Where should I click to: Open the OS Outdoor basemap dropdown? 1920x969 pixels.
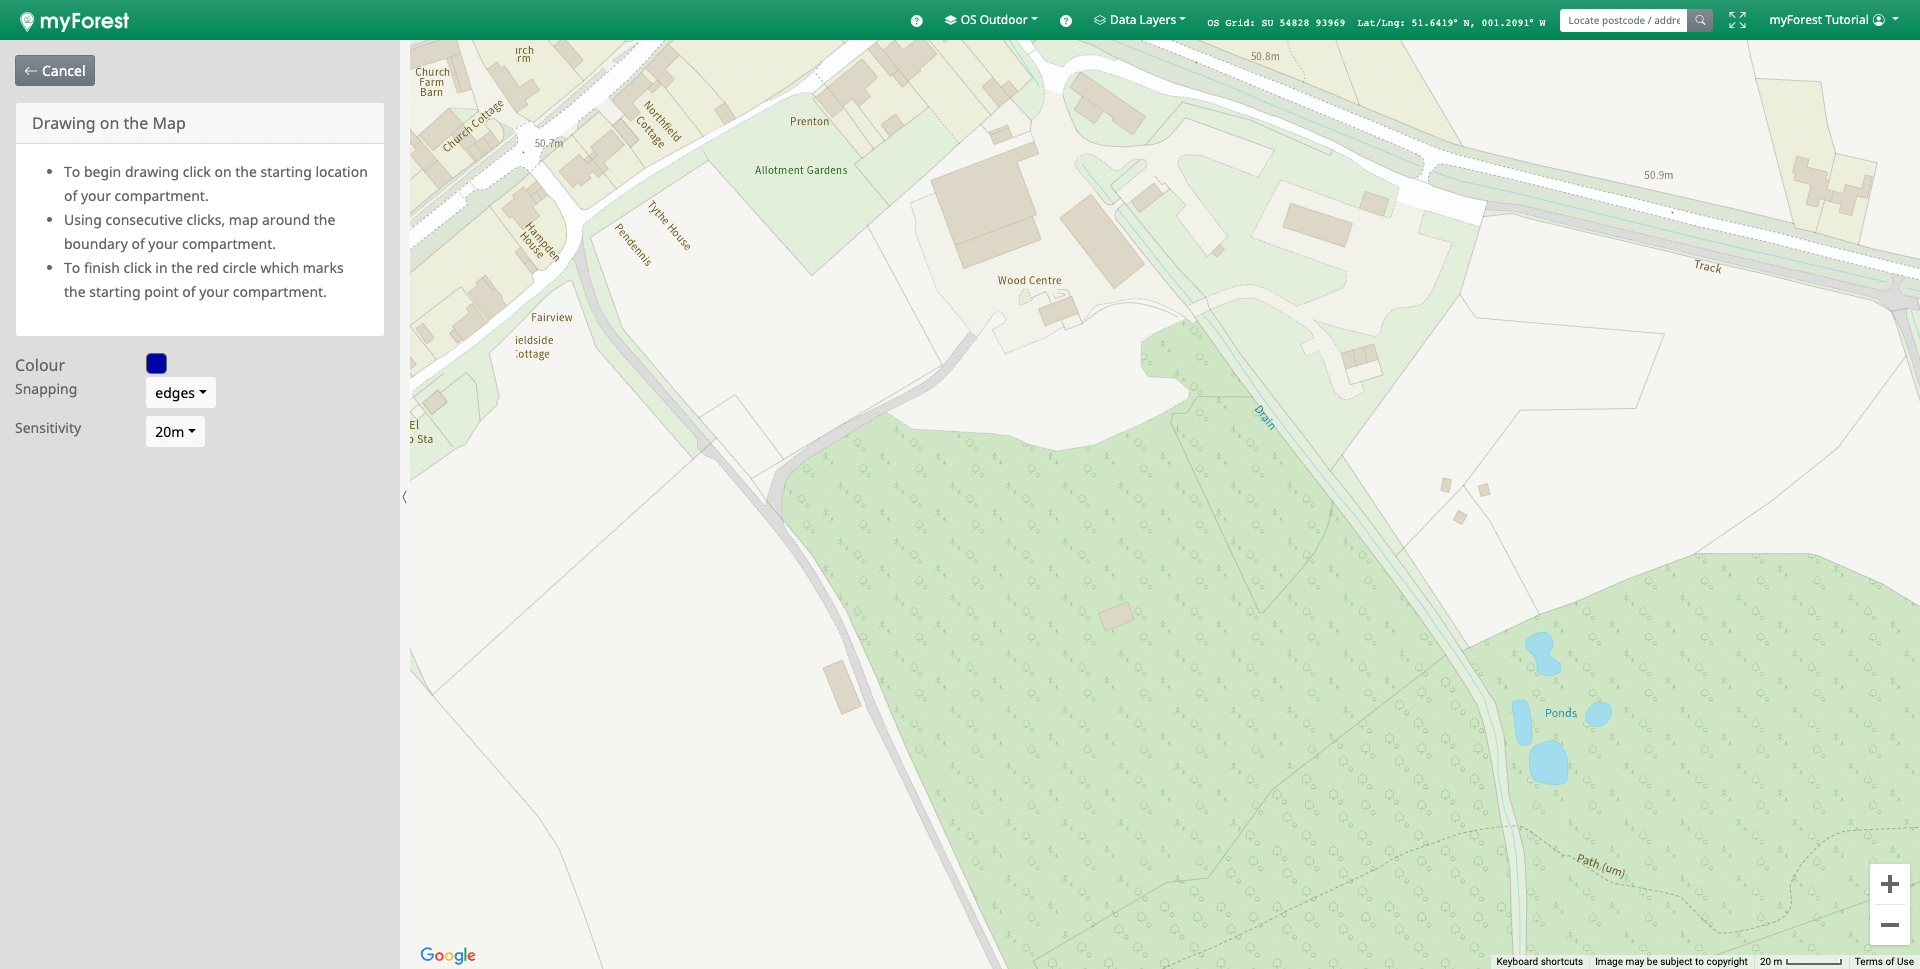click(991, 20)
